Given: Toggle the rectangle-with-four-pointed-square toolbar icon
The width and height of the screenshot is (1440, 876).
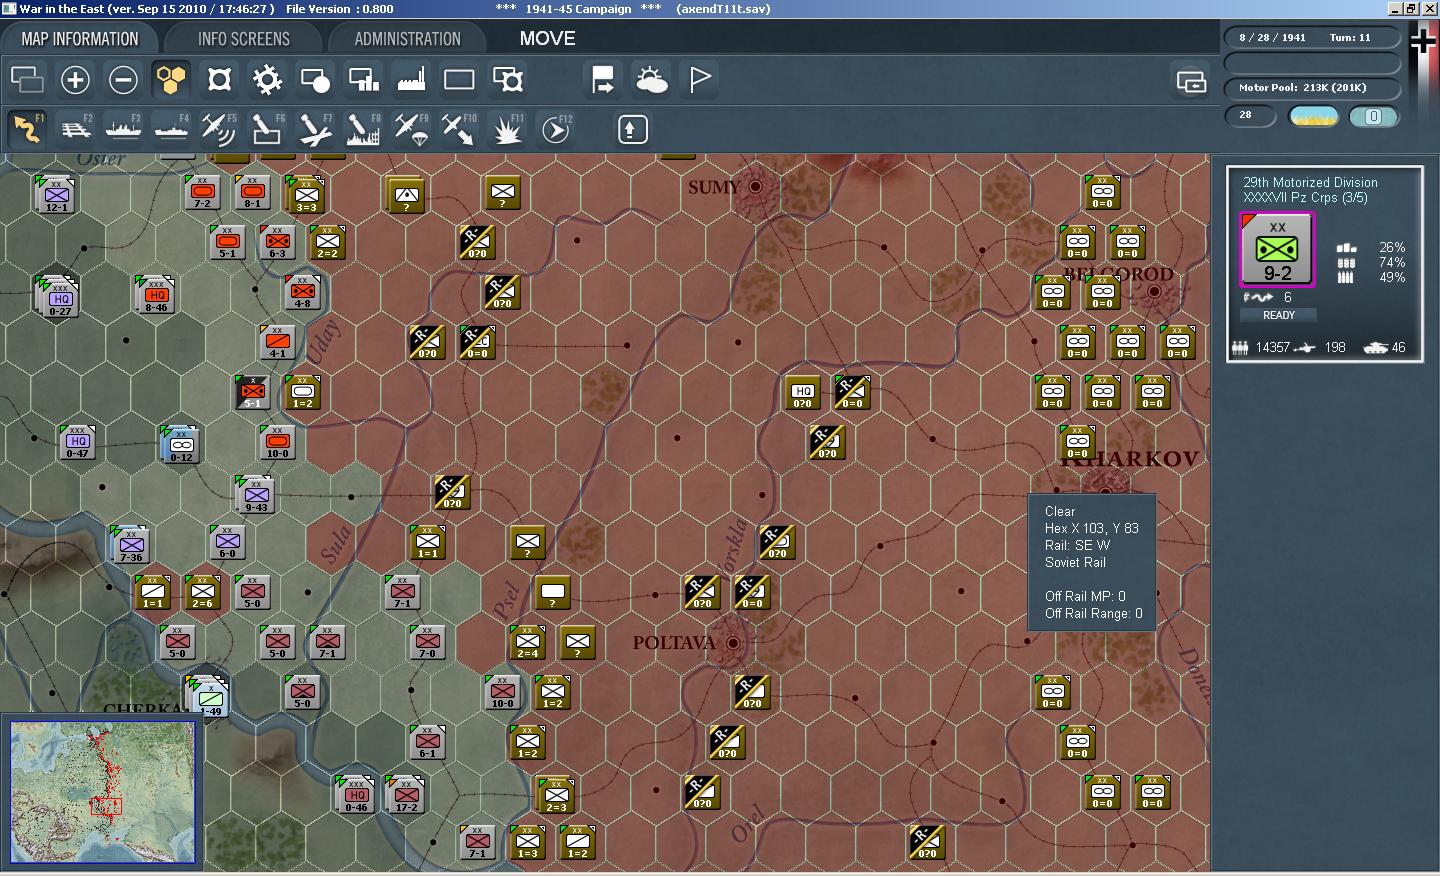Looking at the screenshot, I should click(507, 80).
